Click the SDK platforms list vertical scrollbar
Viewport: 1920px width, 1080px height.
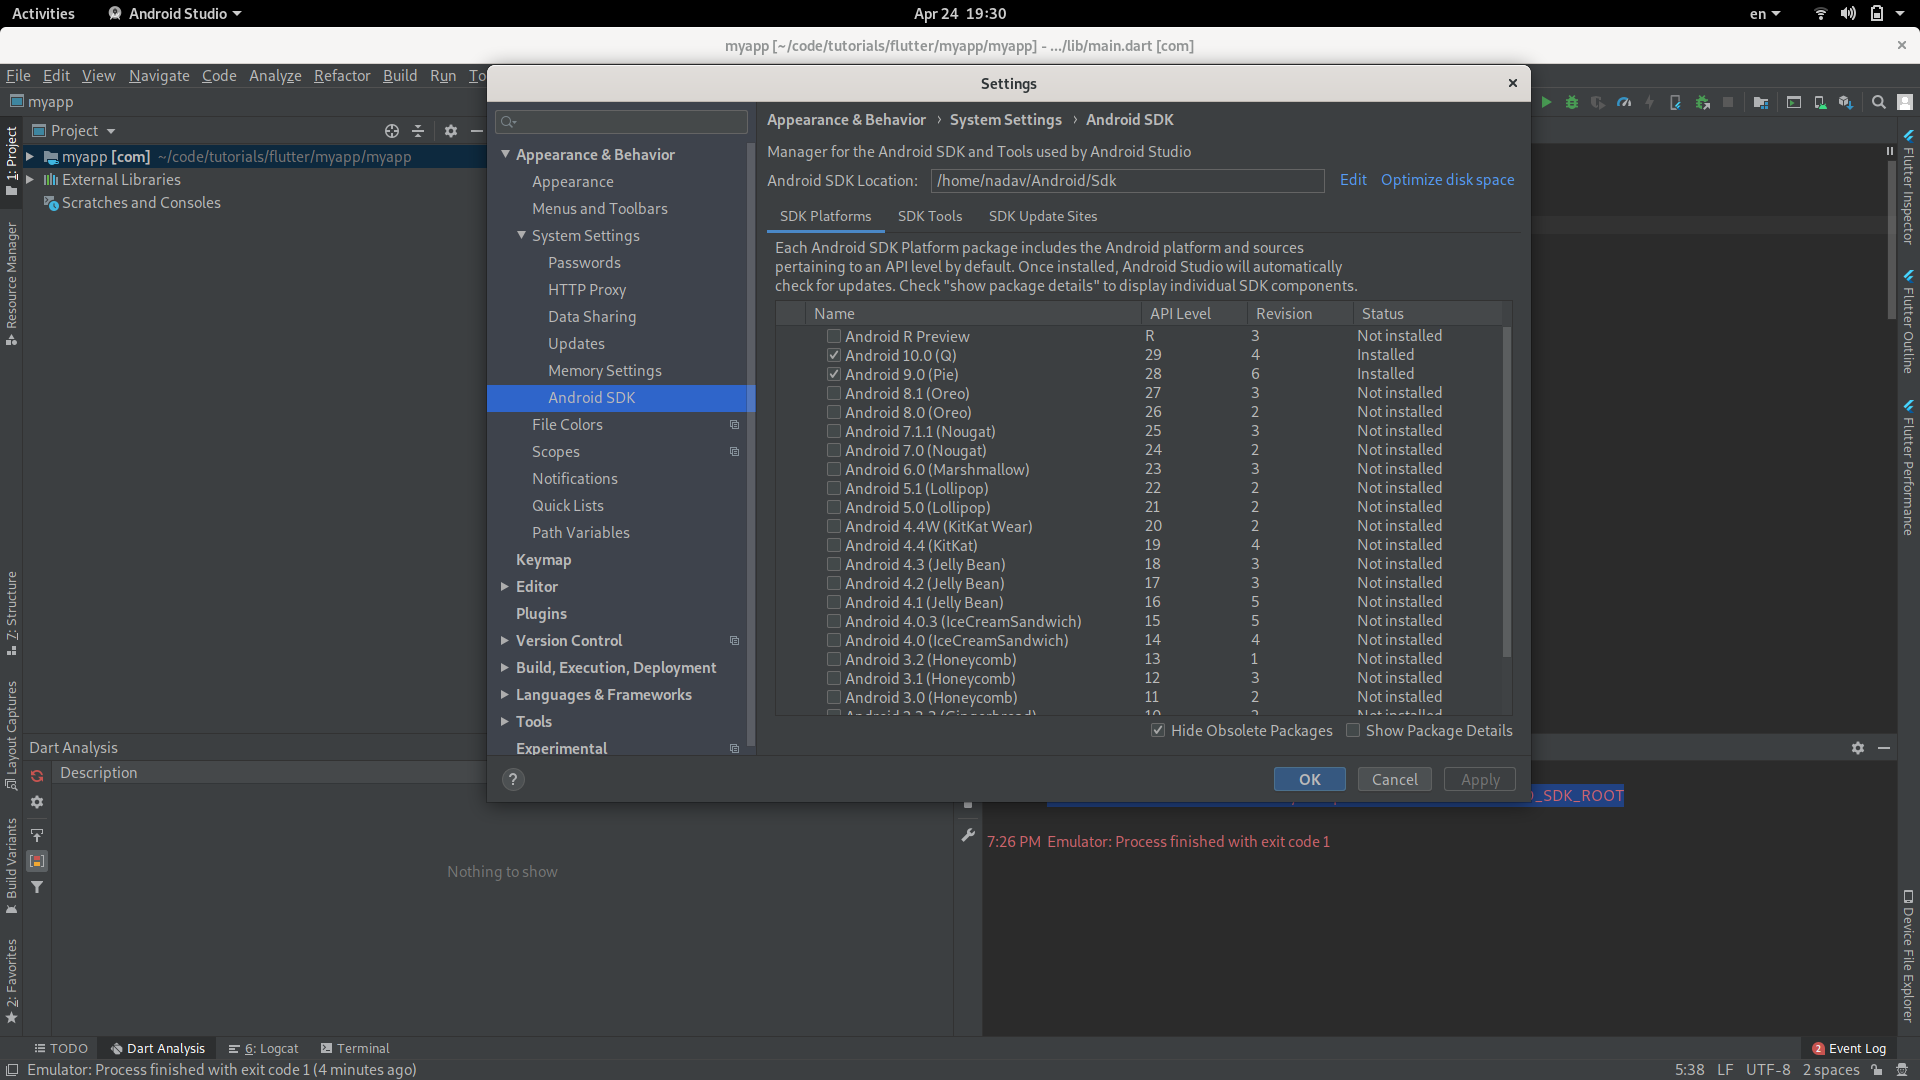point(1507,490)
